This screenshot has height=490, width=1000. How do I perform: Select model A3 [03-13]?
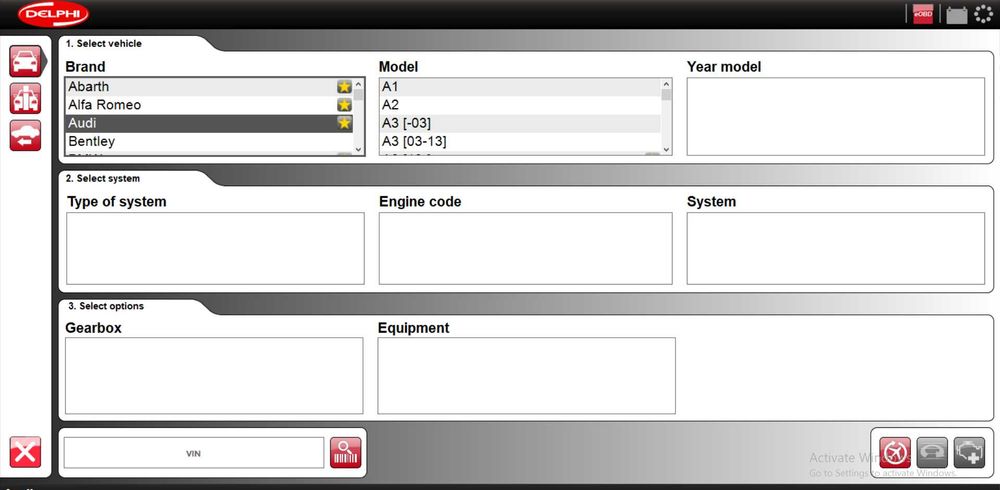[520, 141]
